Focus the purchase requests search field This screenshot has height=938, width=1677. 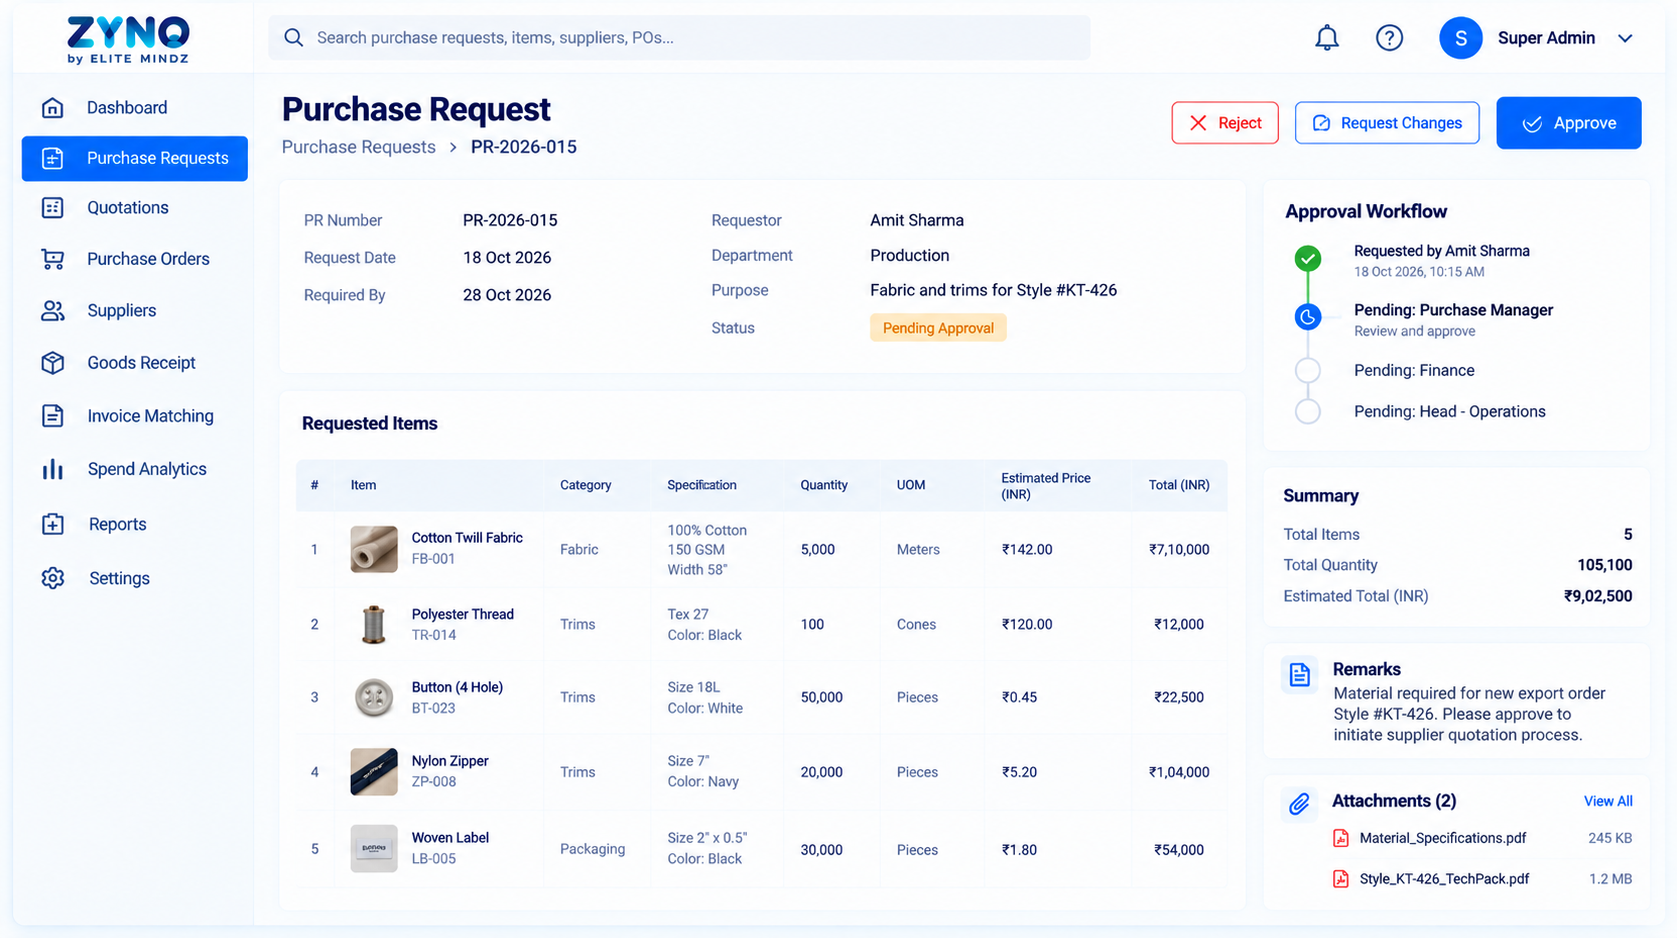coord(679,38)
